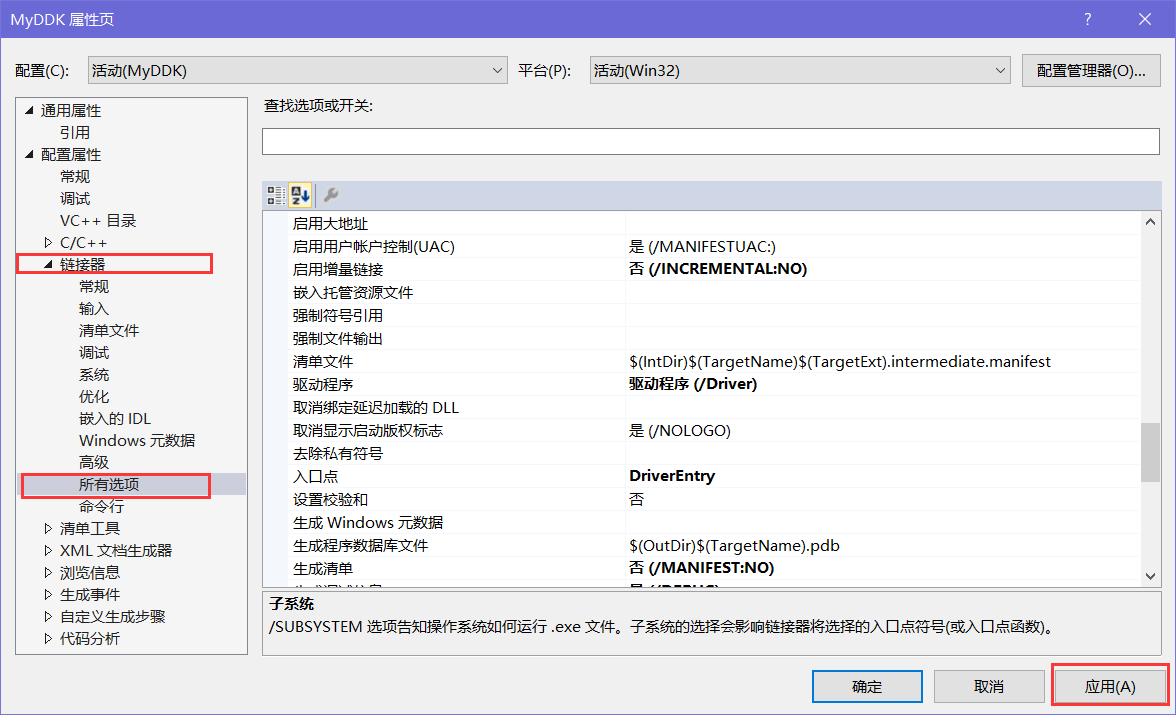Select VC++ 目录 in the tree
Viewport: 1176px width, 715px height.
(x=98, y=221)
